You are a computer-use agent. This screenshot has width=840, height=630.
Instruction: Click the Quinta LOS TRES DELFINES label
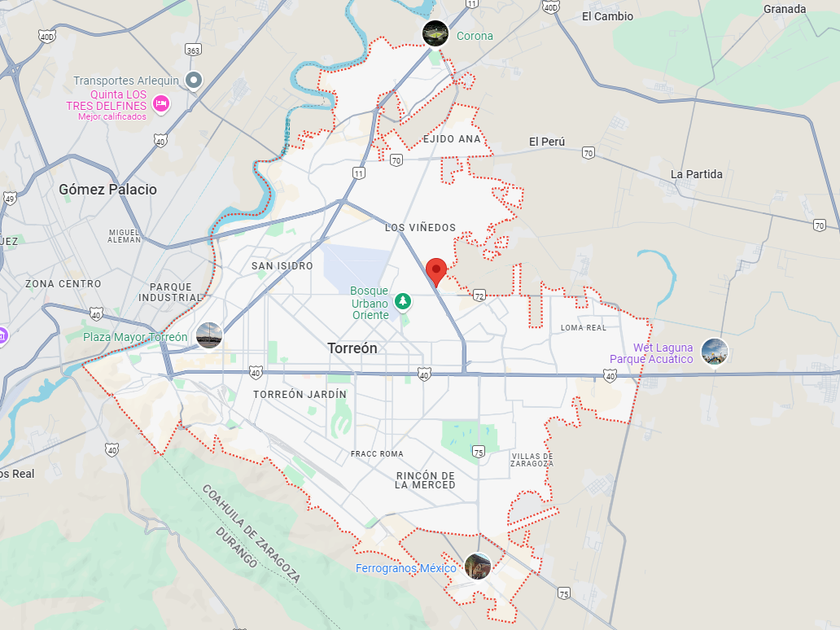point(106,100)
